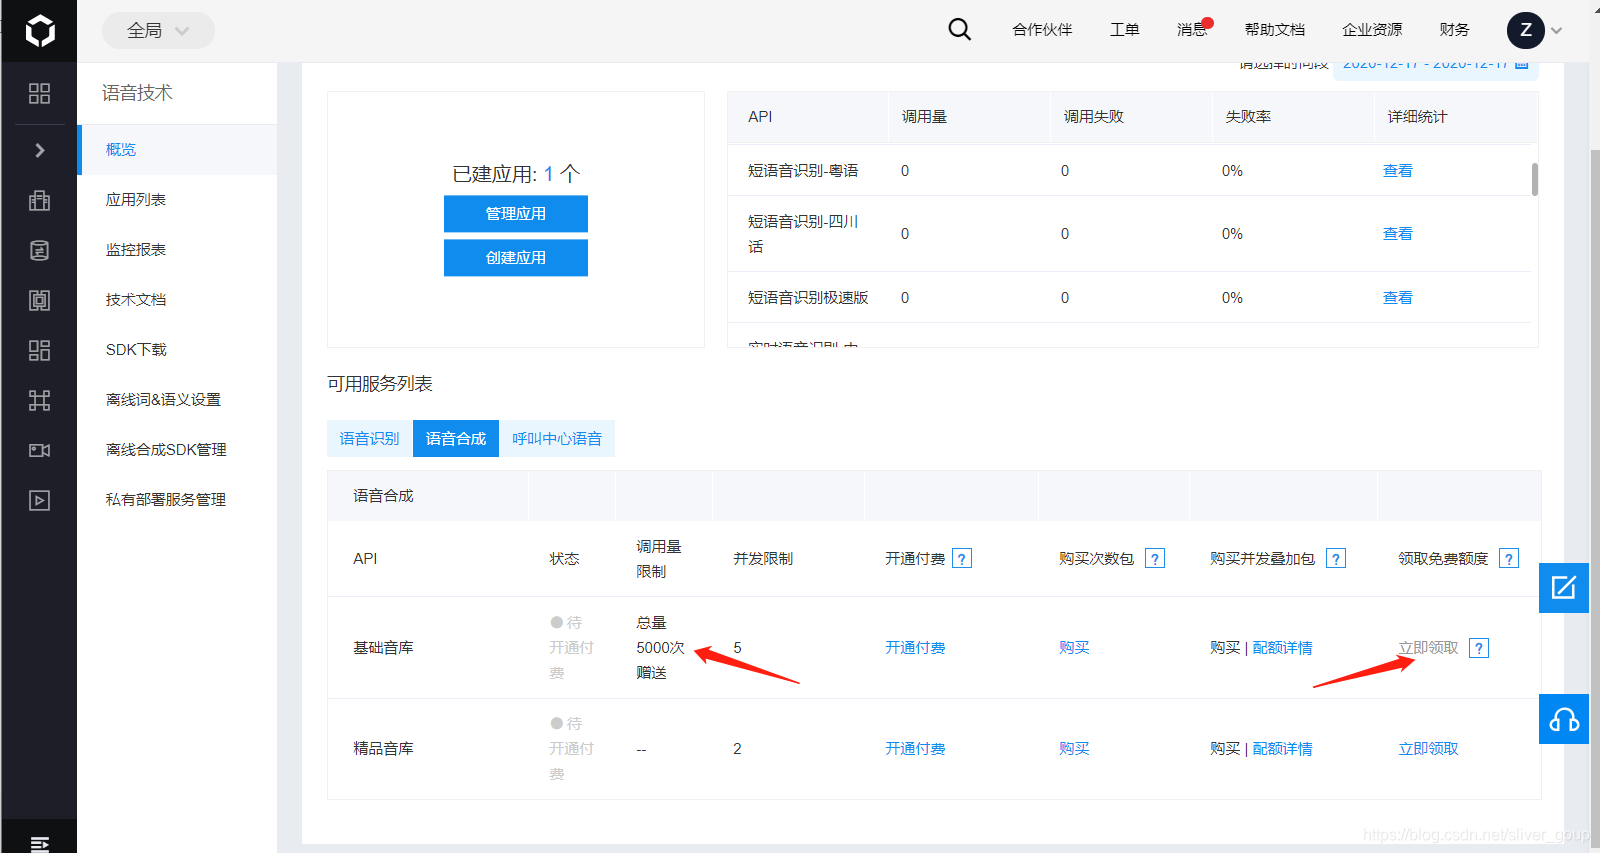Screen dimensions: 1600x853
Task: Click the search magnifier icon
Action: click(x=959, y=29)
